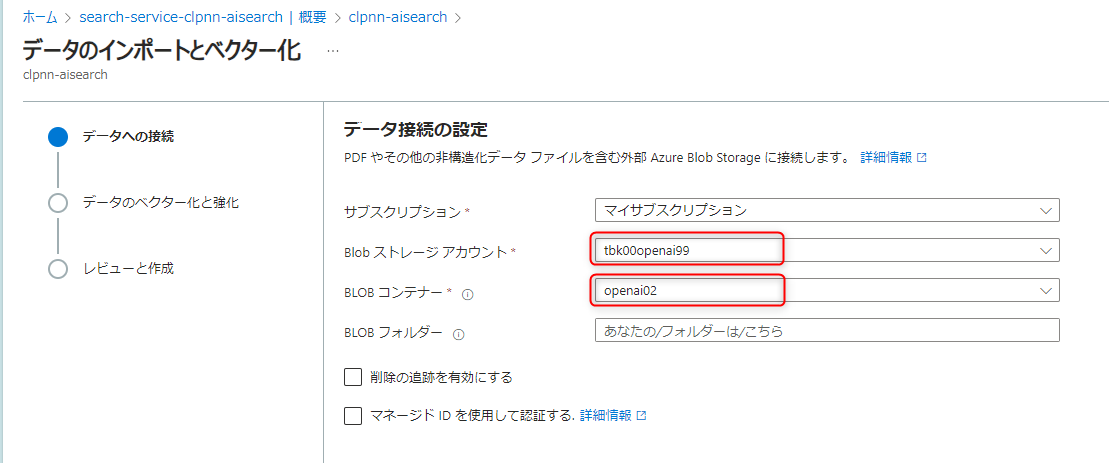Viewport: 1109px width, 463px height.
Task: Check the マネージド ID を使用して認証する box
Action: tap(352, 416)
